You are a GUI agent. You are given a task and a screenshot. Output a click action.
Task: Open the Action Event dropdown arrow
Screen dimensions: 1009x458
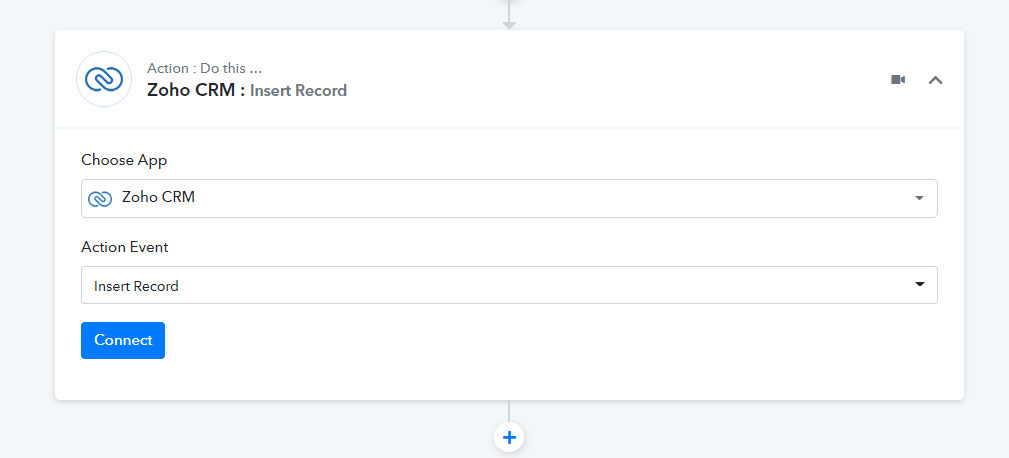920,284
